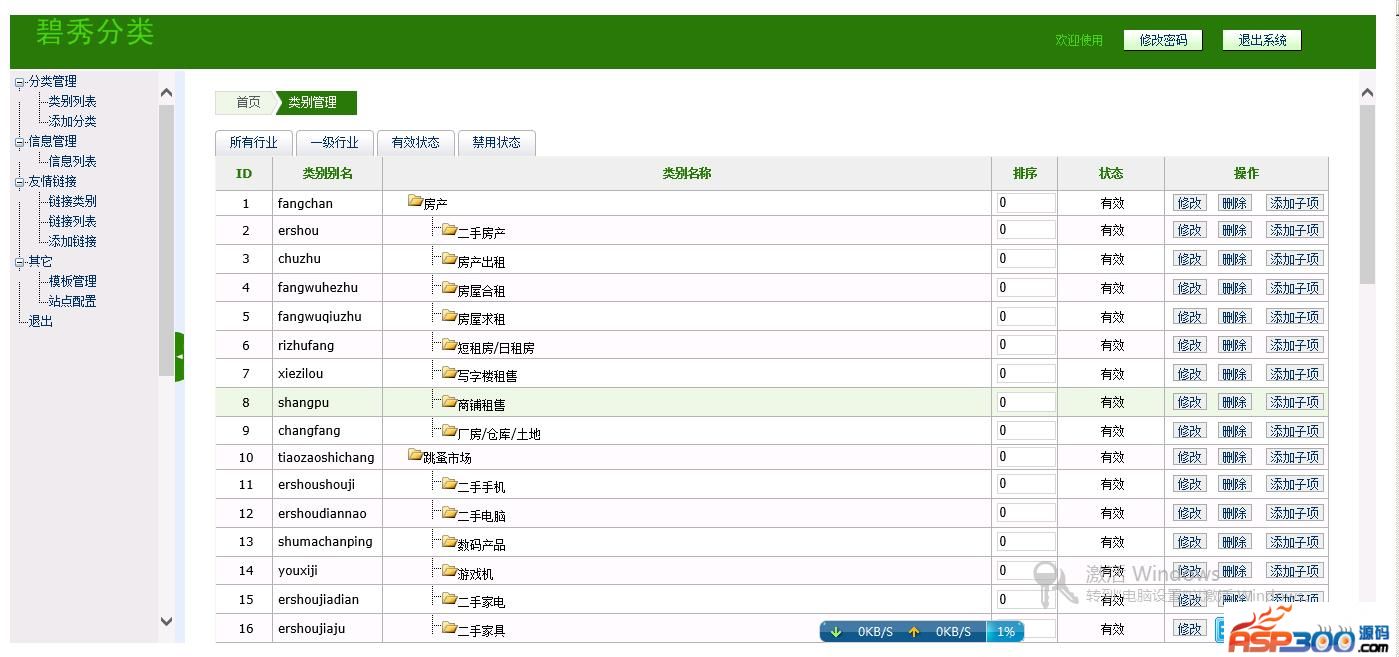Click the folder icon beside 厂房/仓库/土地

pos(449,431)
